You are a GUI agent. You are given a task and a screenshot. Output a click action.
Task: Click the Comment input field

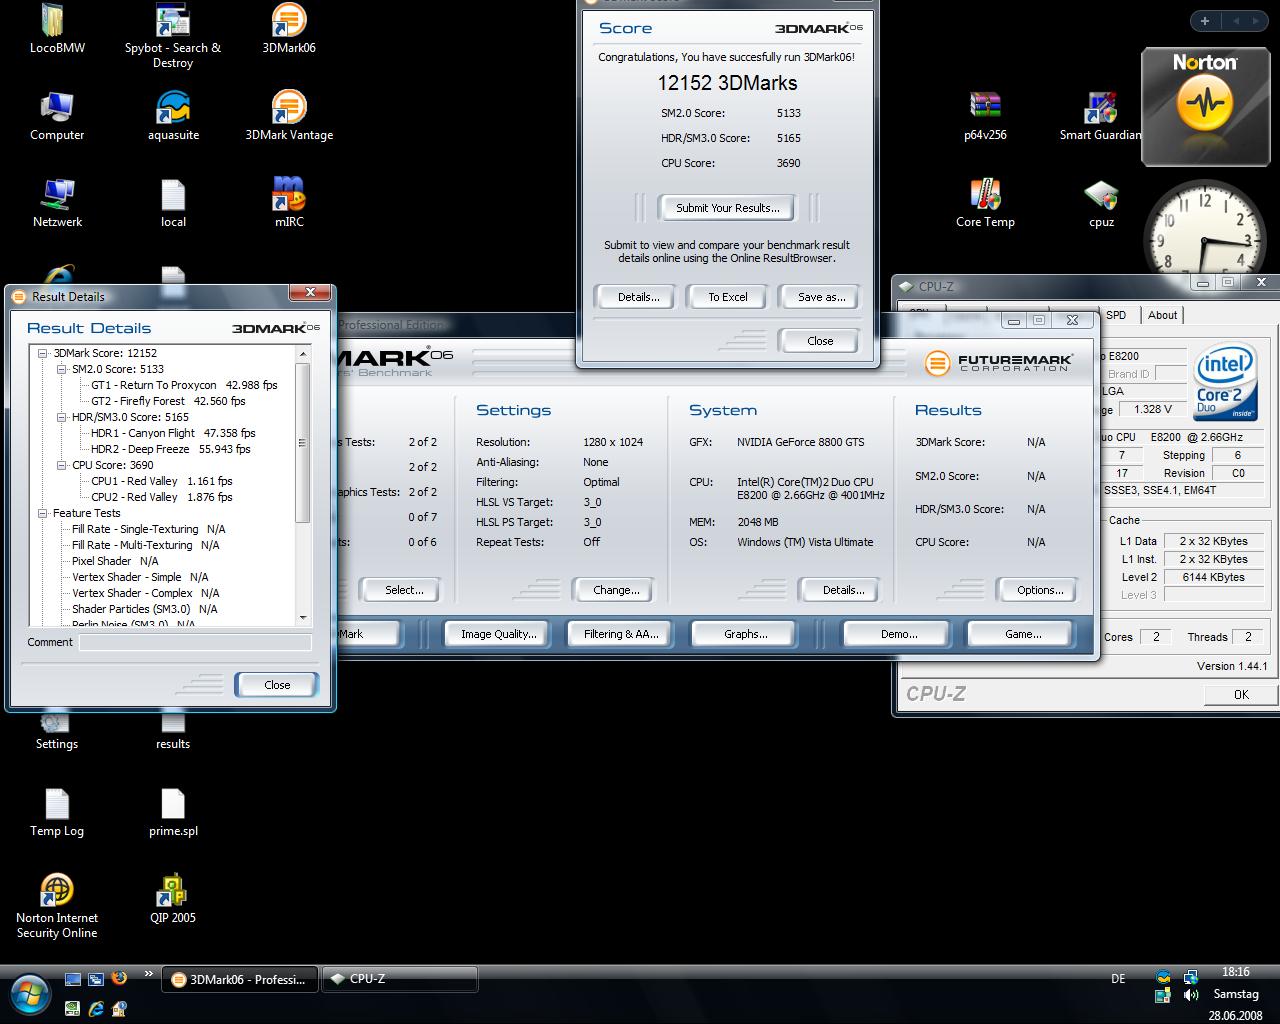click(x=195, y=642)
